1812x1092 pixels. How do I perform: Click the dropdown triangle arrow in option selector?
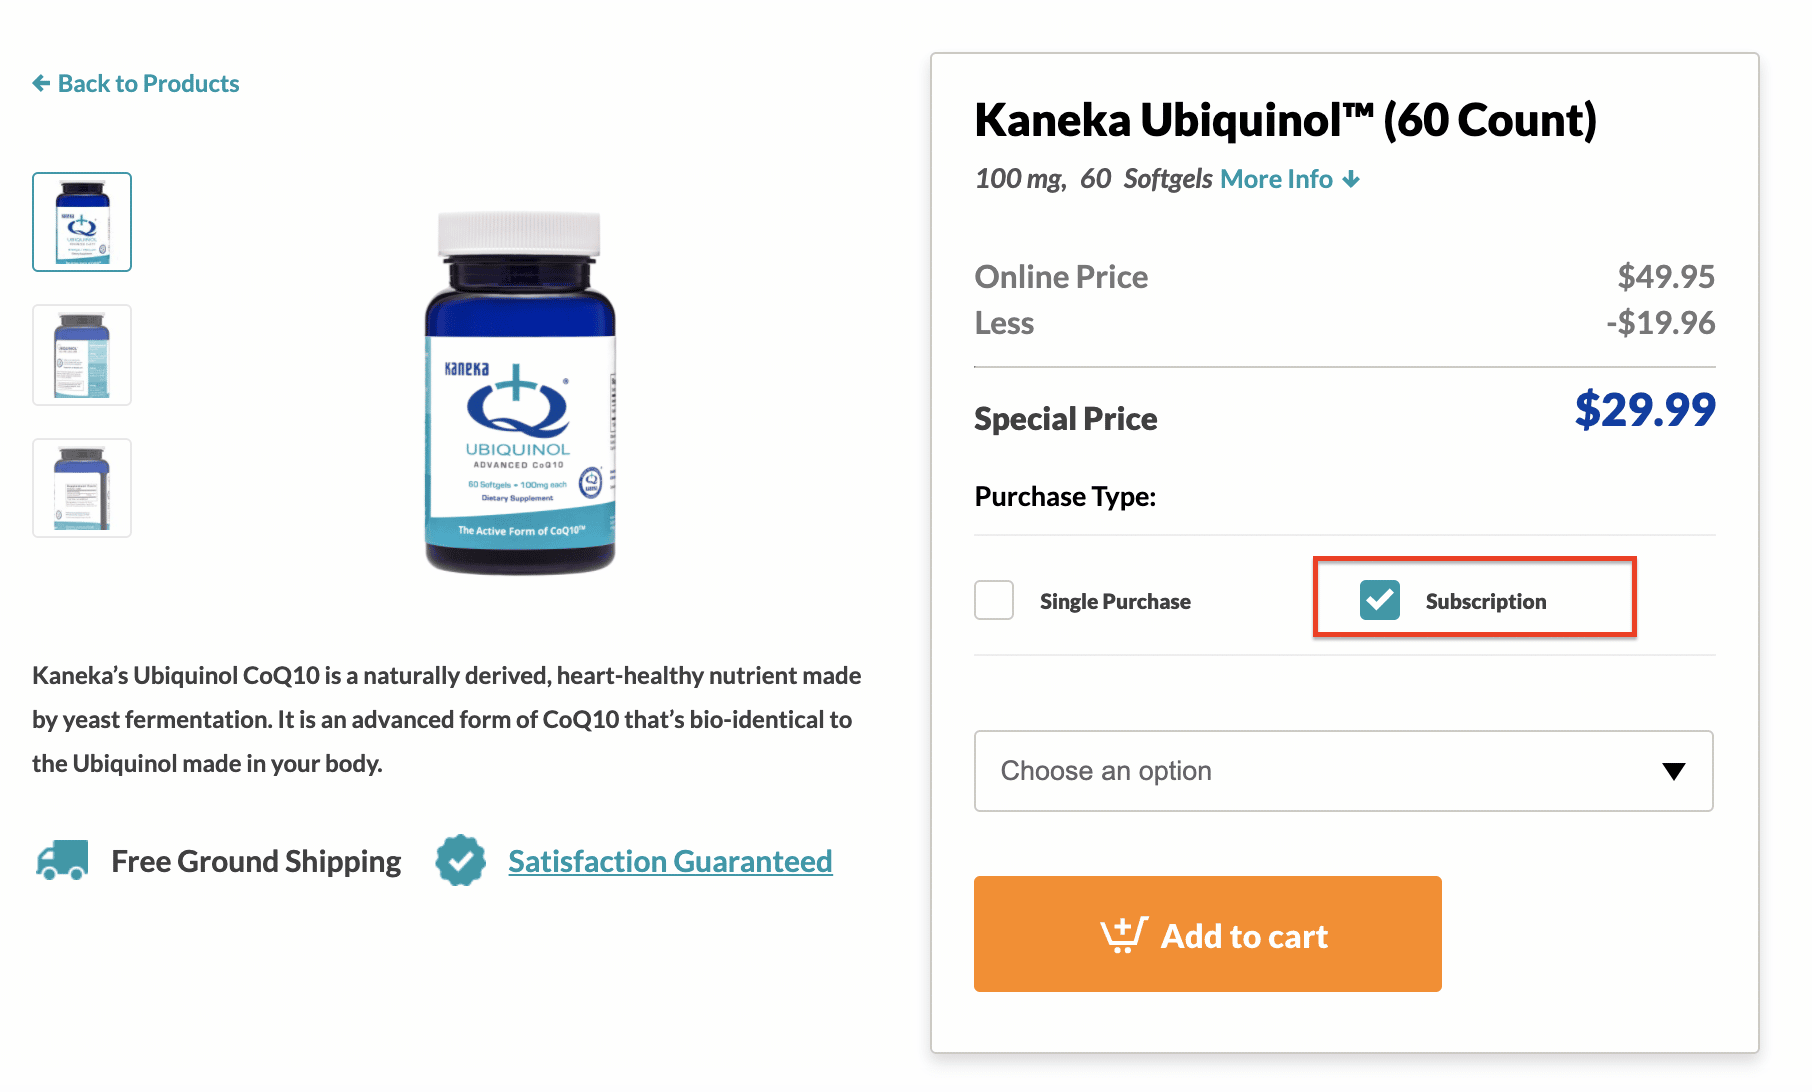point(1673,771)
